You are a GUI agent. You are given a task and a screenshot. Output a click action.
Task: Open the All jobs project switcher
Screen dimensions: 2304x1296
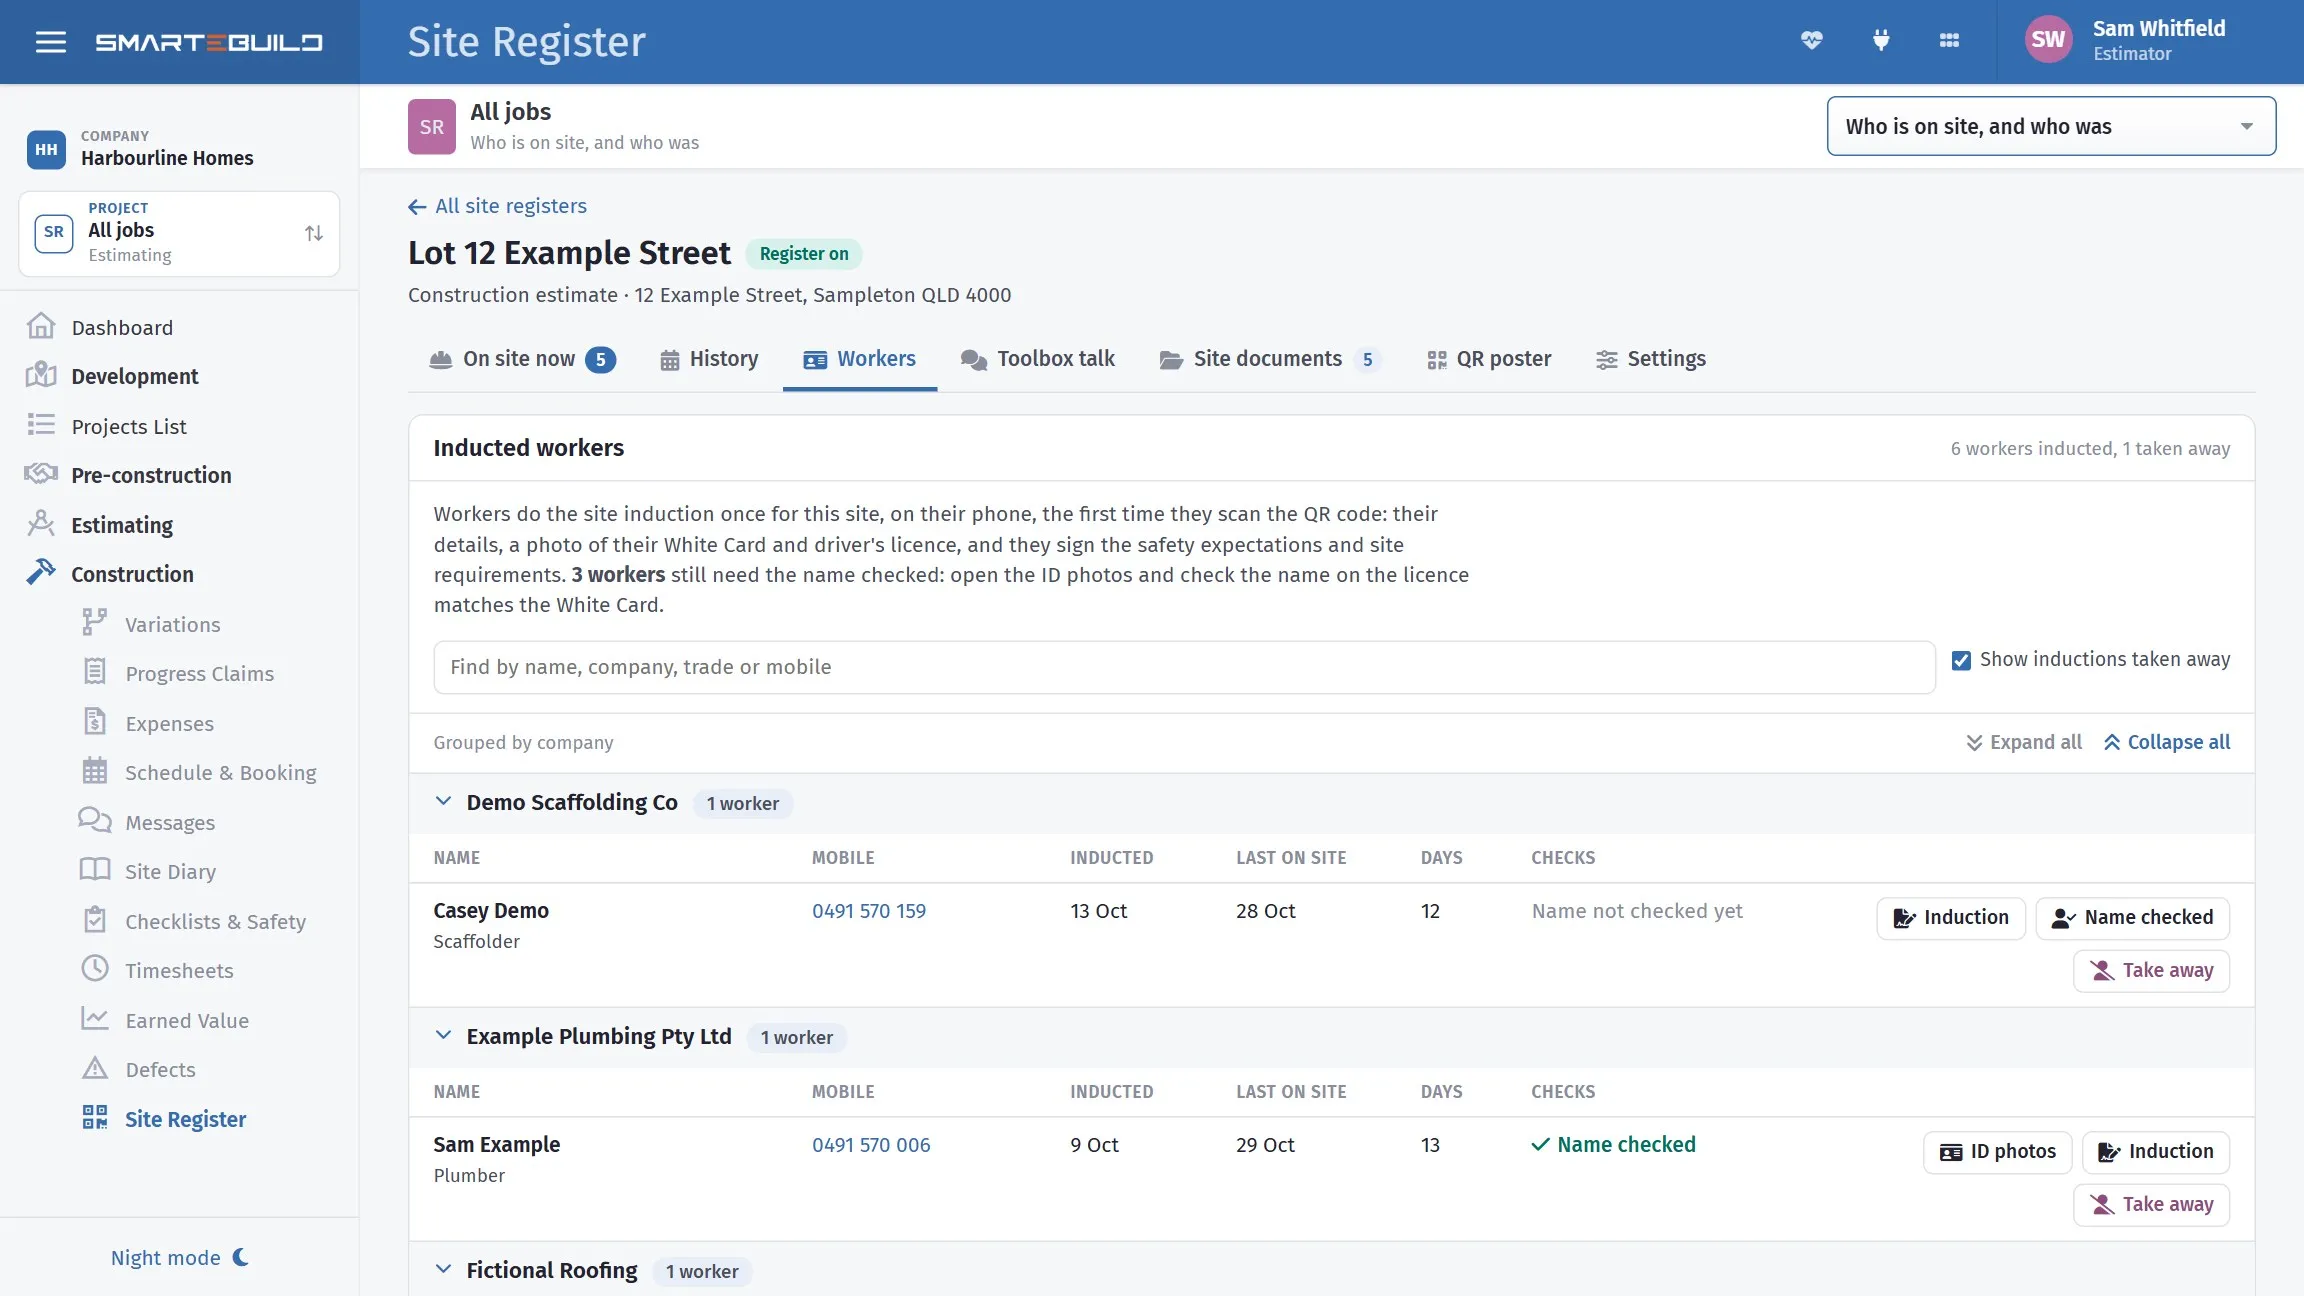click(x=179, y=233)
